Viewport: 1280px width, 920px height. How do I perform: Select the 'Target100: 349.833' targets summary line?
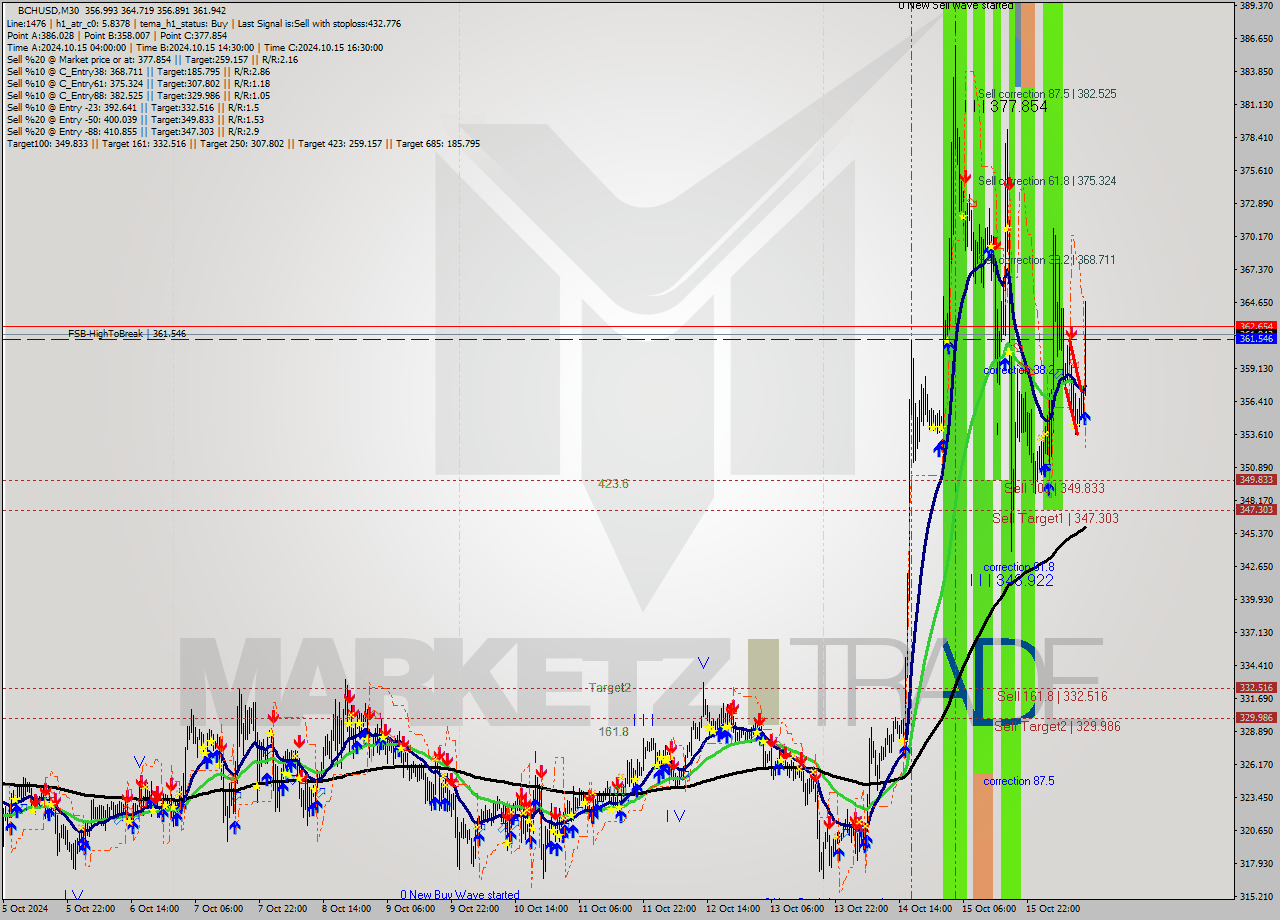tap(243, 143)
